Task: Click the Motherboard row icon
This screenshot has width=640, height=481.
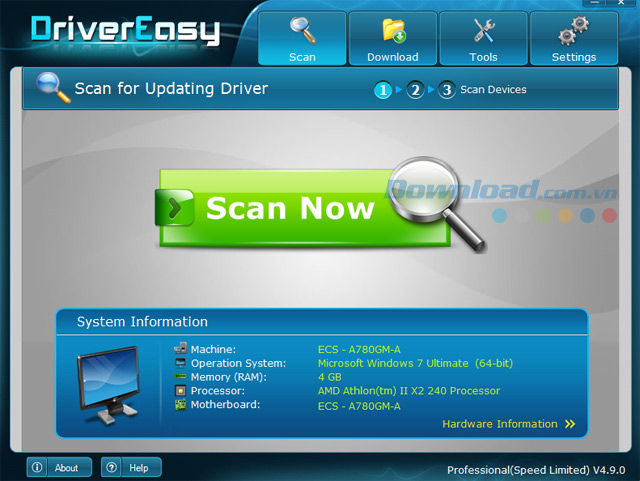Action: click(x=180, y=405)
